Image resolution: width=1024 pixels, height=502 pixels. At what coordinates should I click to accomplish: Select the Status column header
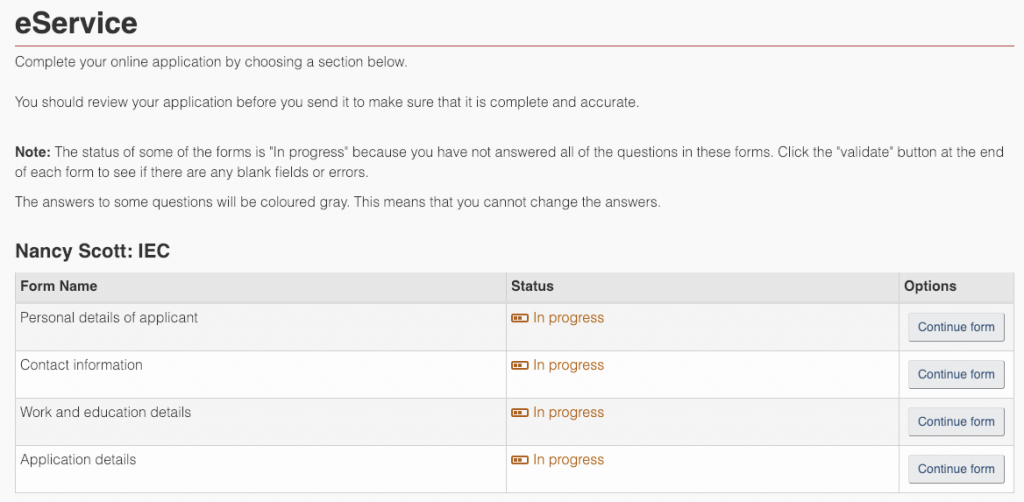click(532, 286)
